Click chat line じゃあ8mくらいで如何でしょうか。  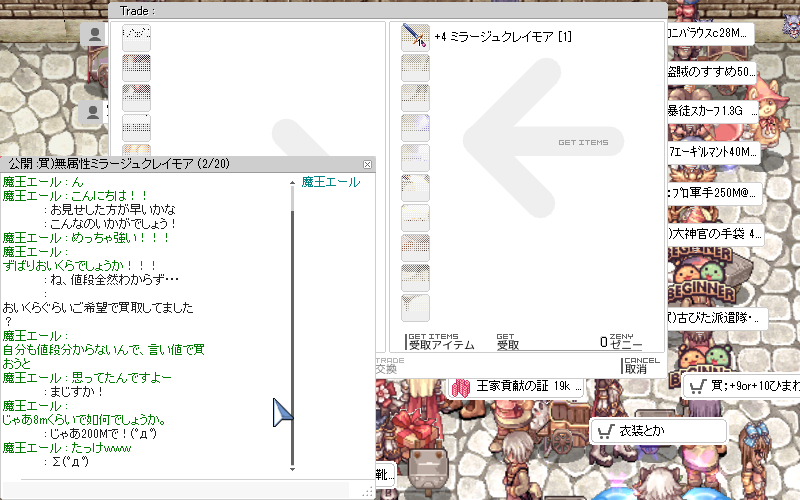[x=84, y=420]
